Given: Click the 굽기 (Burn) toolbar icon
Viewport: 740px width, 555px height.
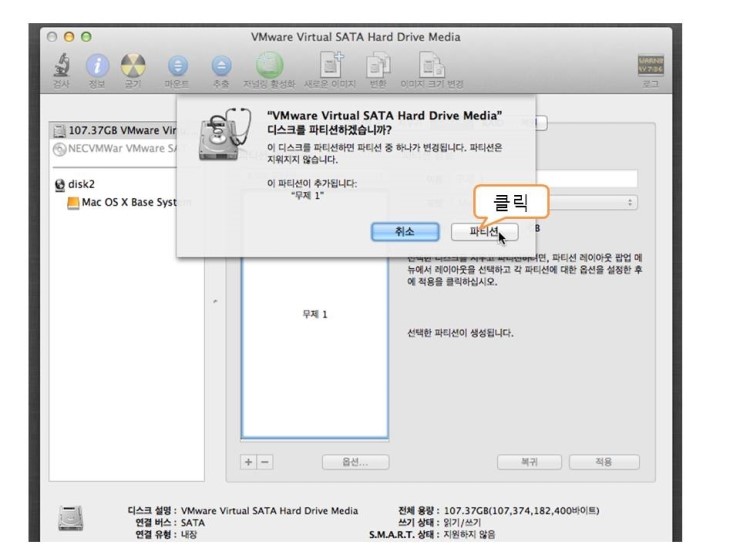Looking at the screenshot, I should (133, 66).
